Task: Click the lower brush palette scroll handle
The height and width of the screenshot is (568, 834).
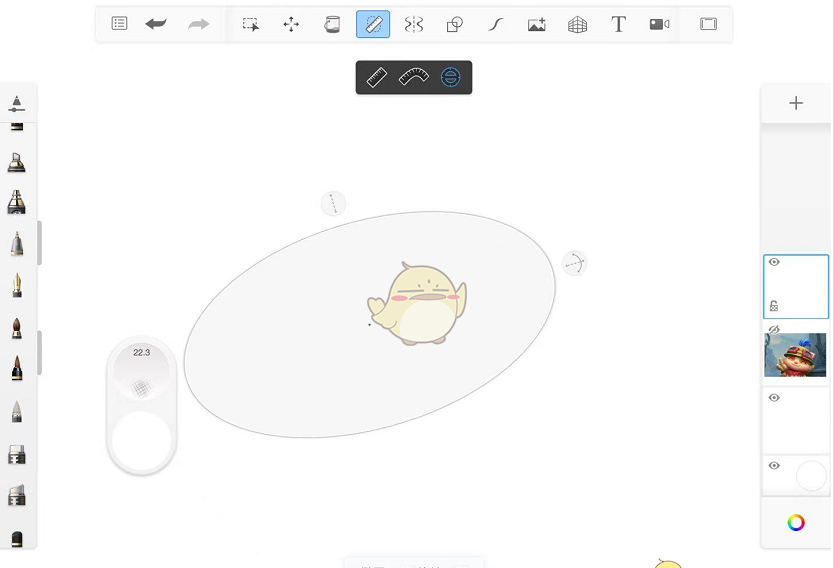Action: pyautogui.click(x=39, y=353)
